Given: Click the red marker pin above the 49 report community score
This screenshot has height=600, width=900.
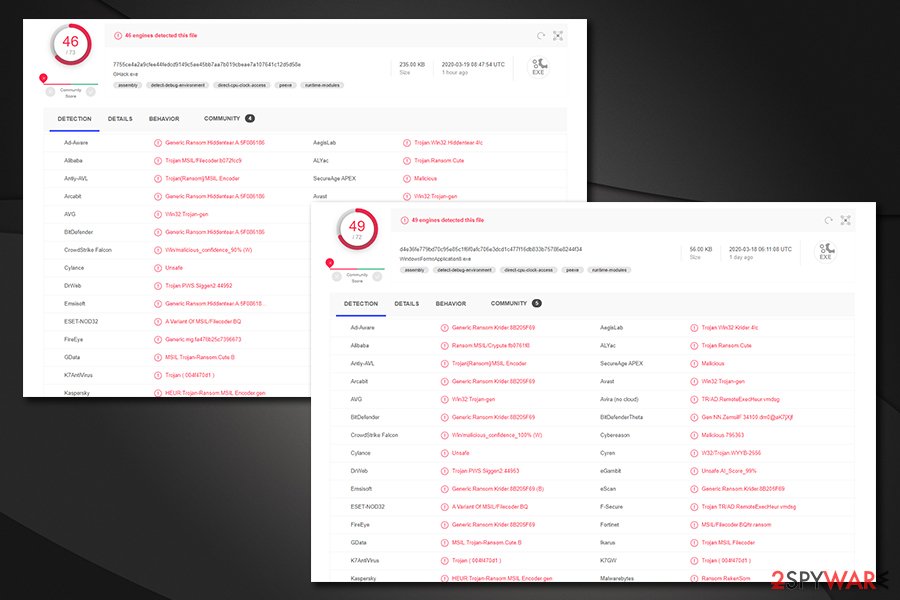Looking at the screenshot, I should tap(329, 263).
